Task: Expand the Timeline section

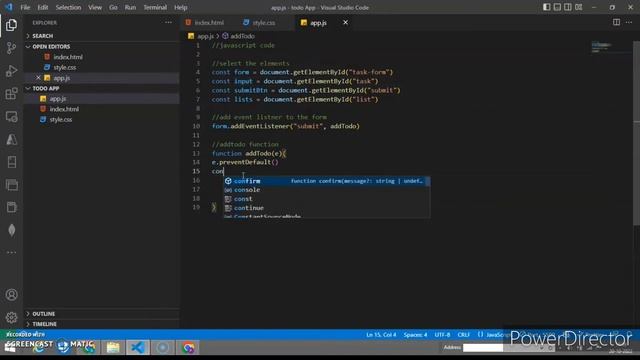Action: [102, 324]
